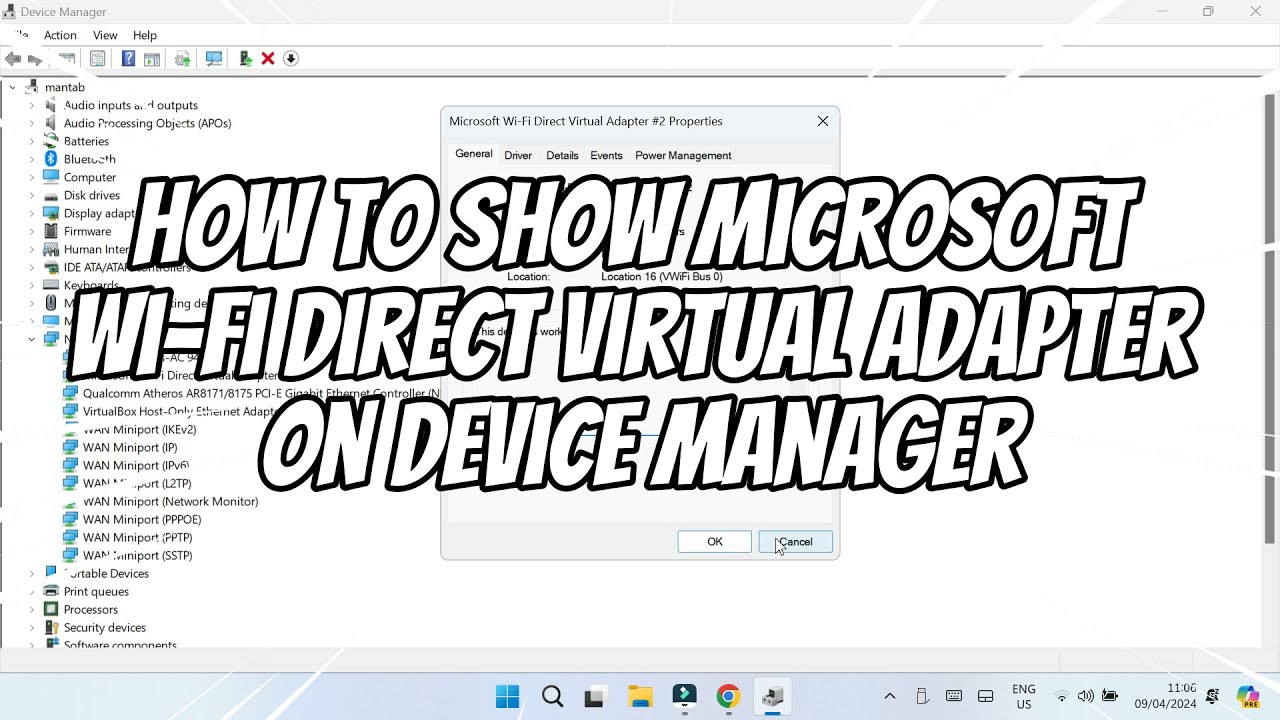Click OK in the Properties dialog
Viewport: 1280px width, 720px height.
pos(715,541)
